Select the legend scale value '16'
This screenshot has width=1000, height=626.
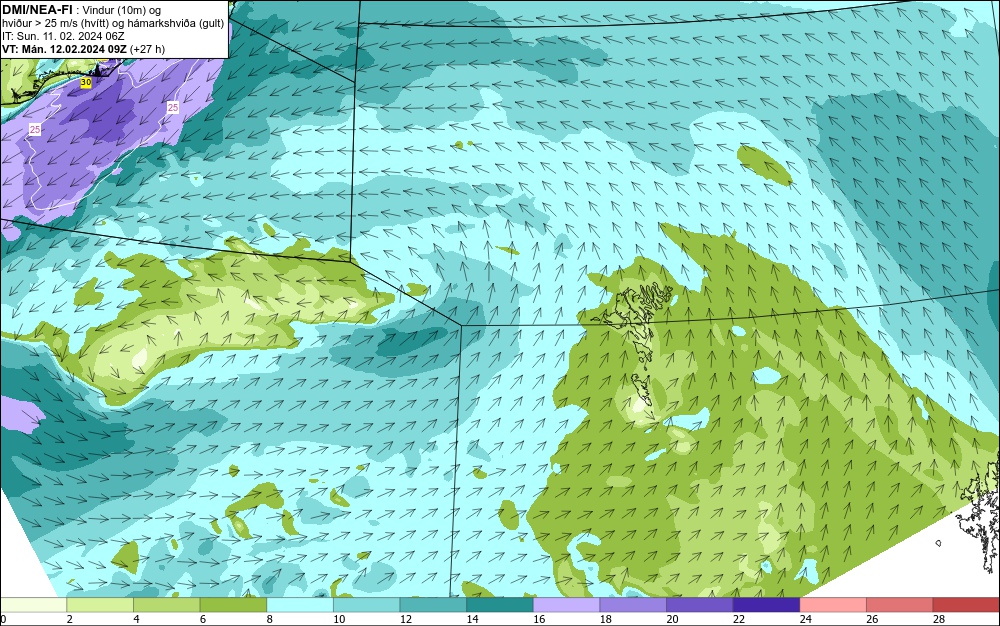(539, 619)
